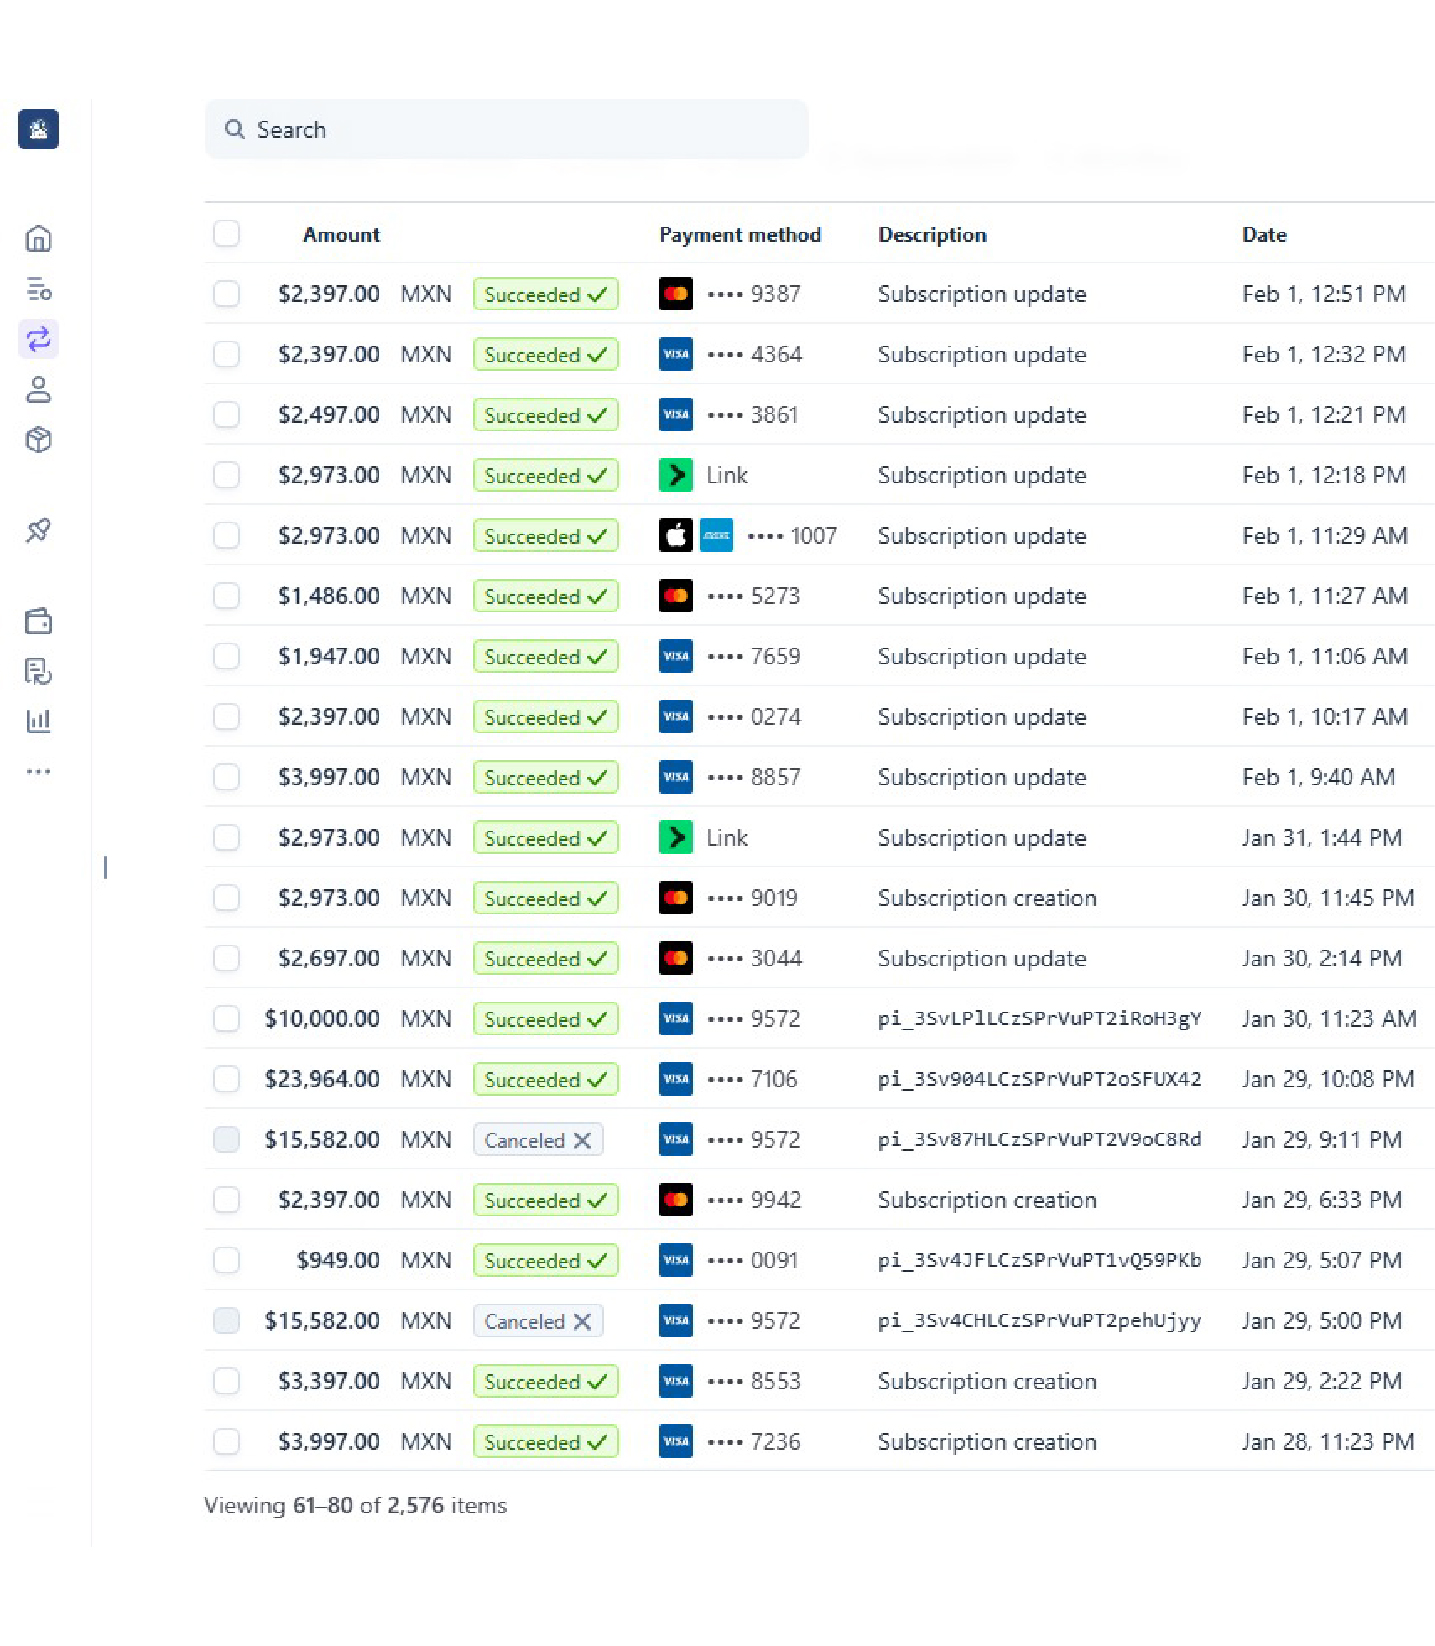The width and height of the screenshot is (1435, 1646).
Task: Open the wallet icon in the sidebar
Action: coord(38,621)
